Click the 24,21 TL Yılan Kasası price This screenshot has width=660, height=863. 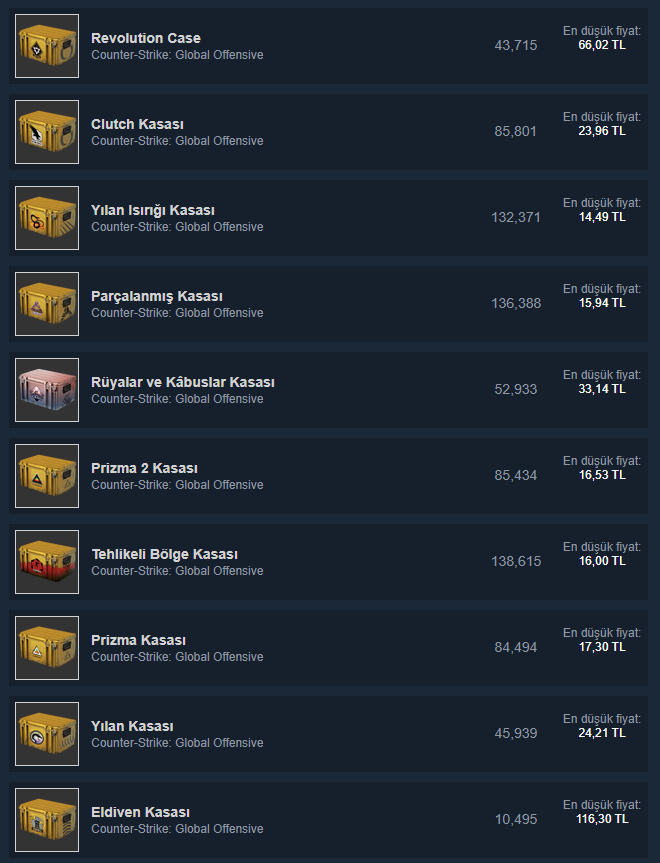click(602, 733)
